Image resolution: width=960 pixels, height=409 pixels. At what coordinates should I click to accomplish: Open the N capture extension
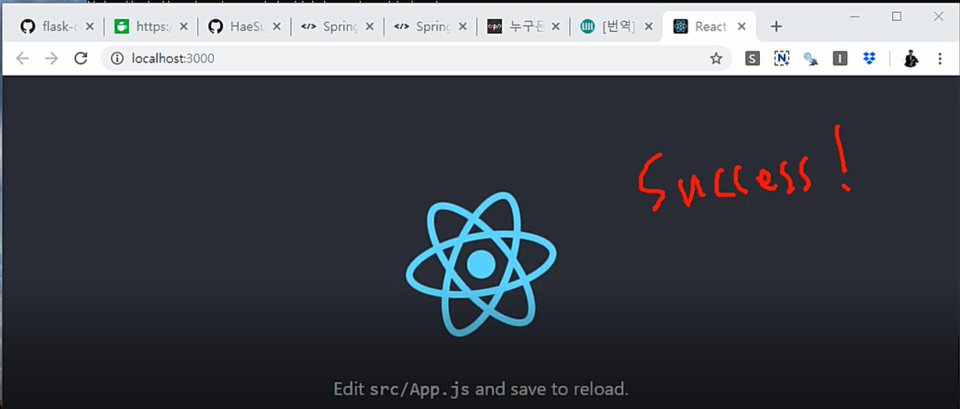(781, 59)
